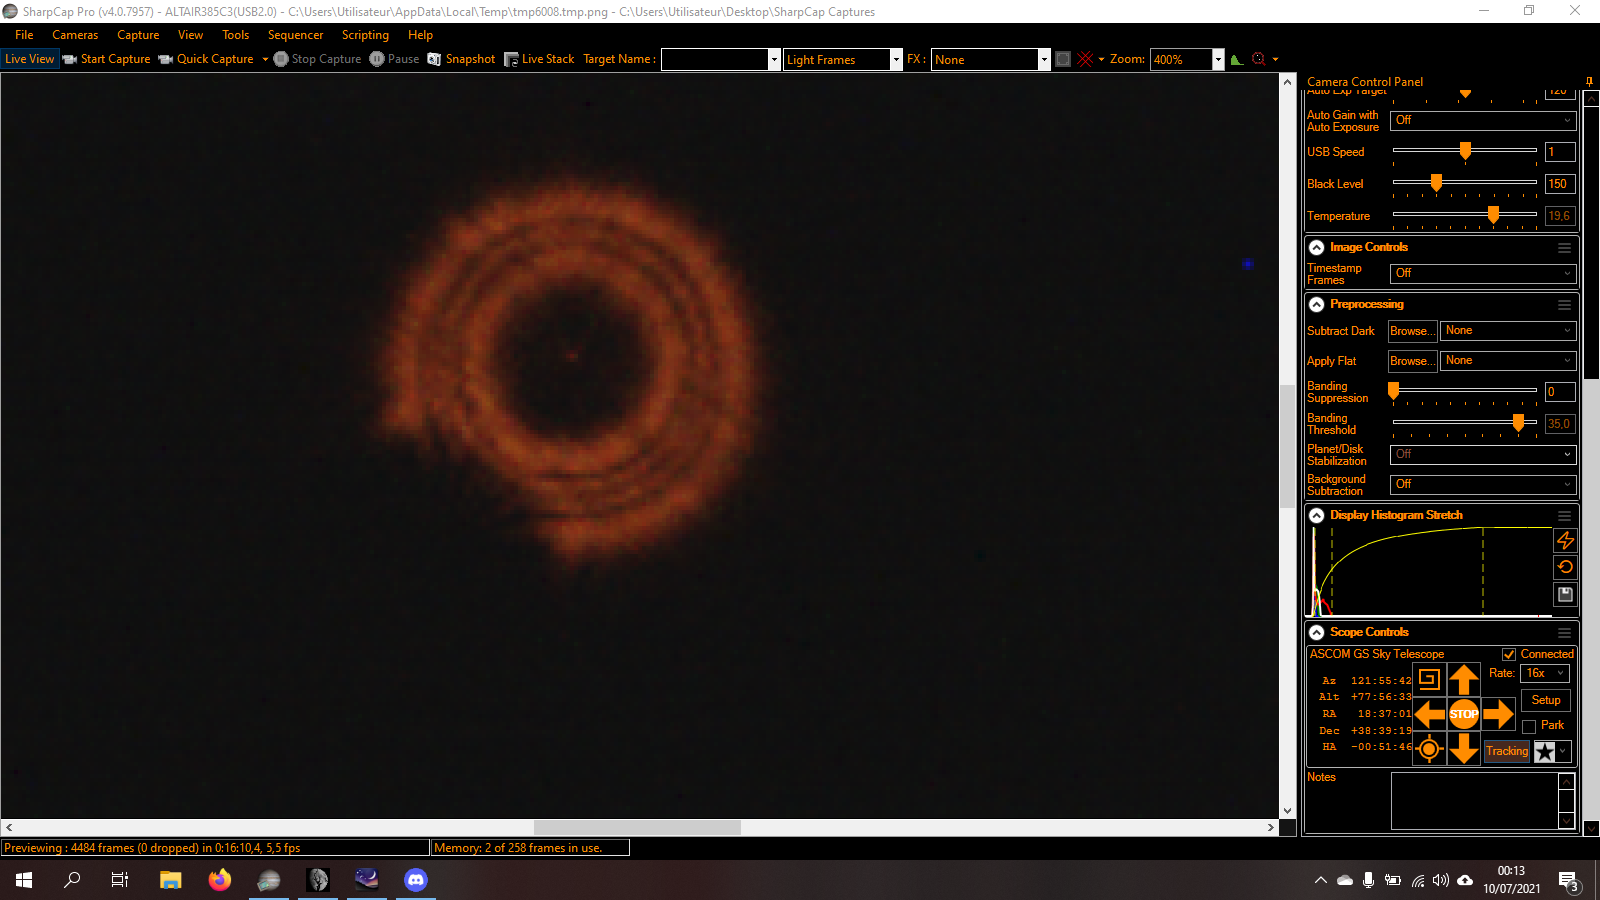Collapse the Image Controls section
Screen dimensions: 1600x900
[1317, 247]
